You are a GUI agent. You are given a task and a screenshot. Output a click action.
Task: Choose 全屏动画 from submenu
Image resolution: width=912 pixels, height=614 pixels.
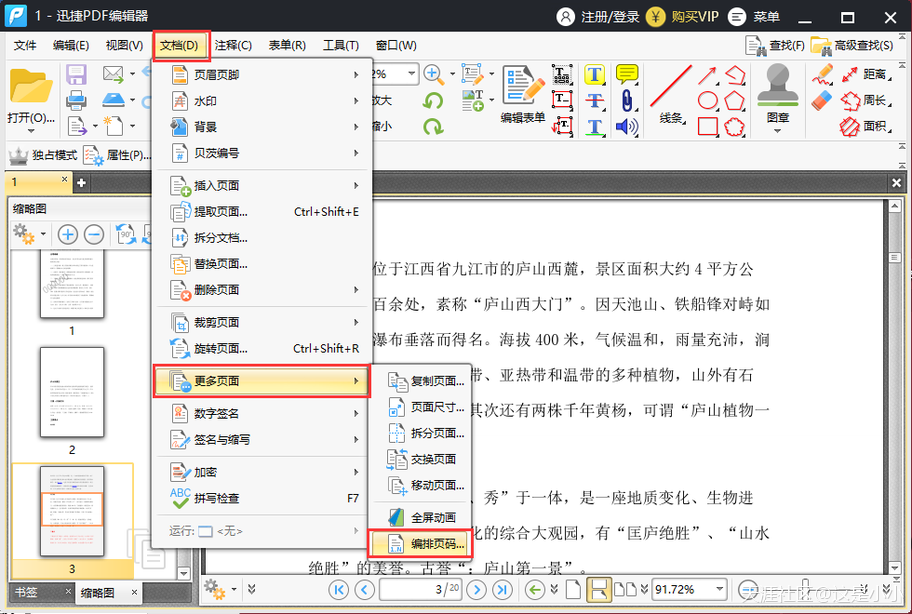[x=420, y=517]
